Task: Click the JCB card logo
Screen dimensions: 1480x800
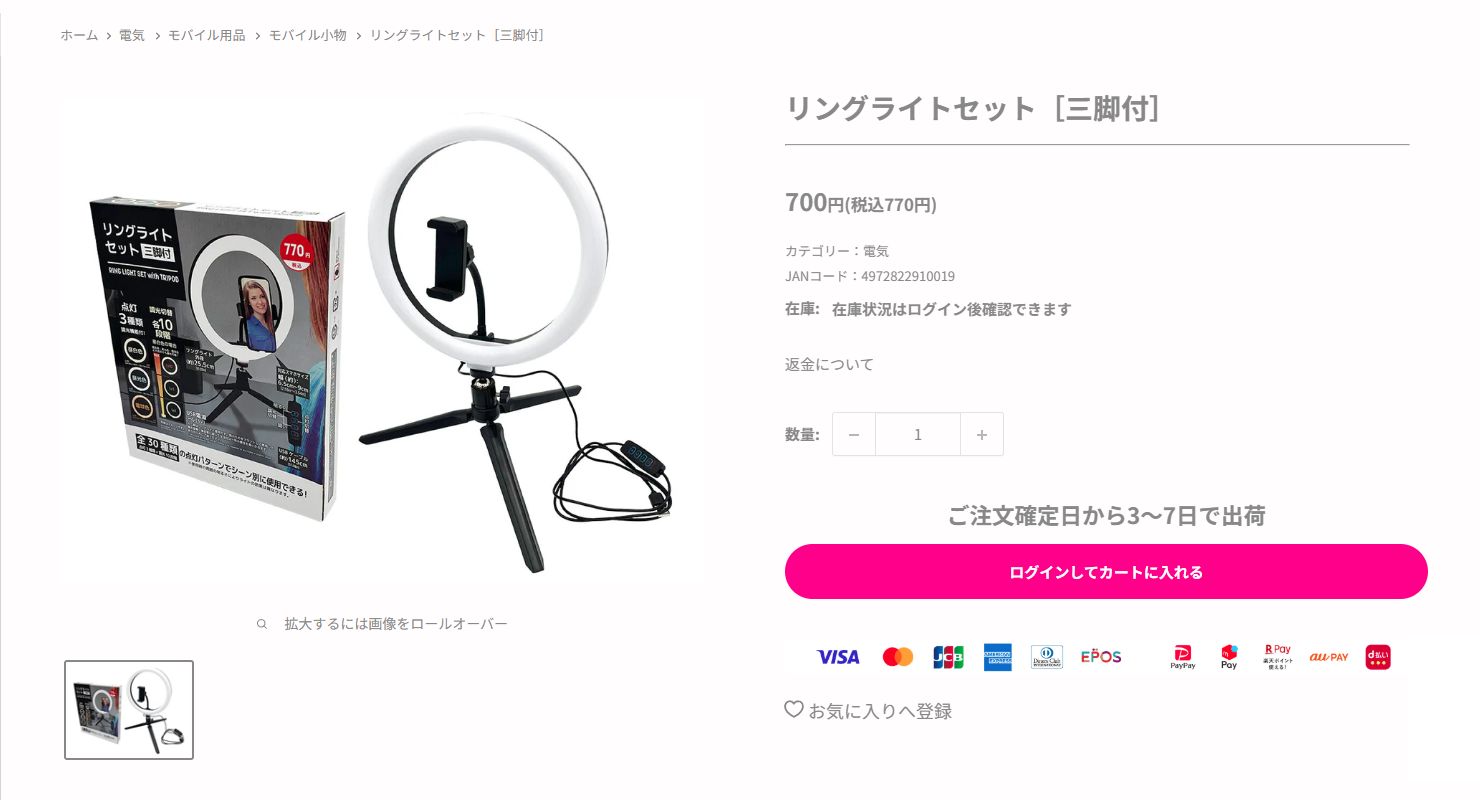Action: tap(948, 657)
